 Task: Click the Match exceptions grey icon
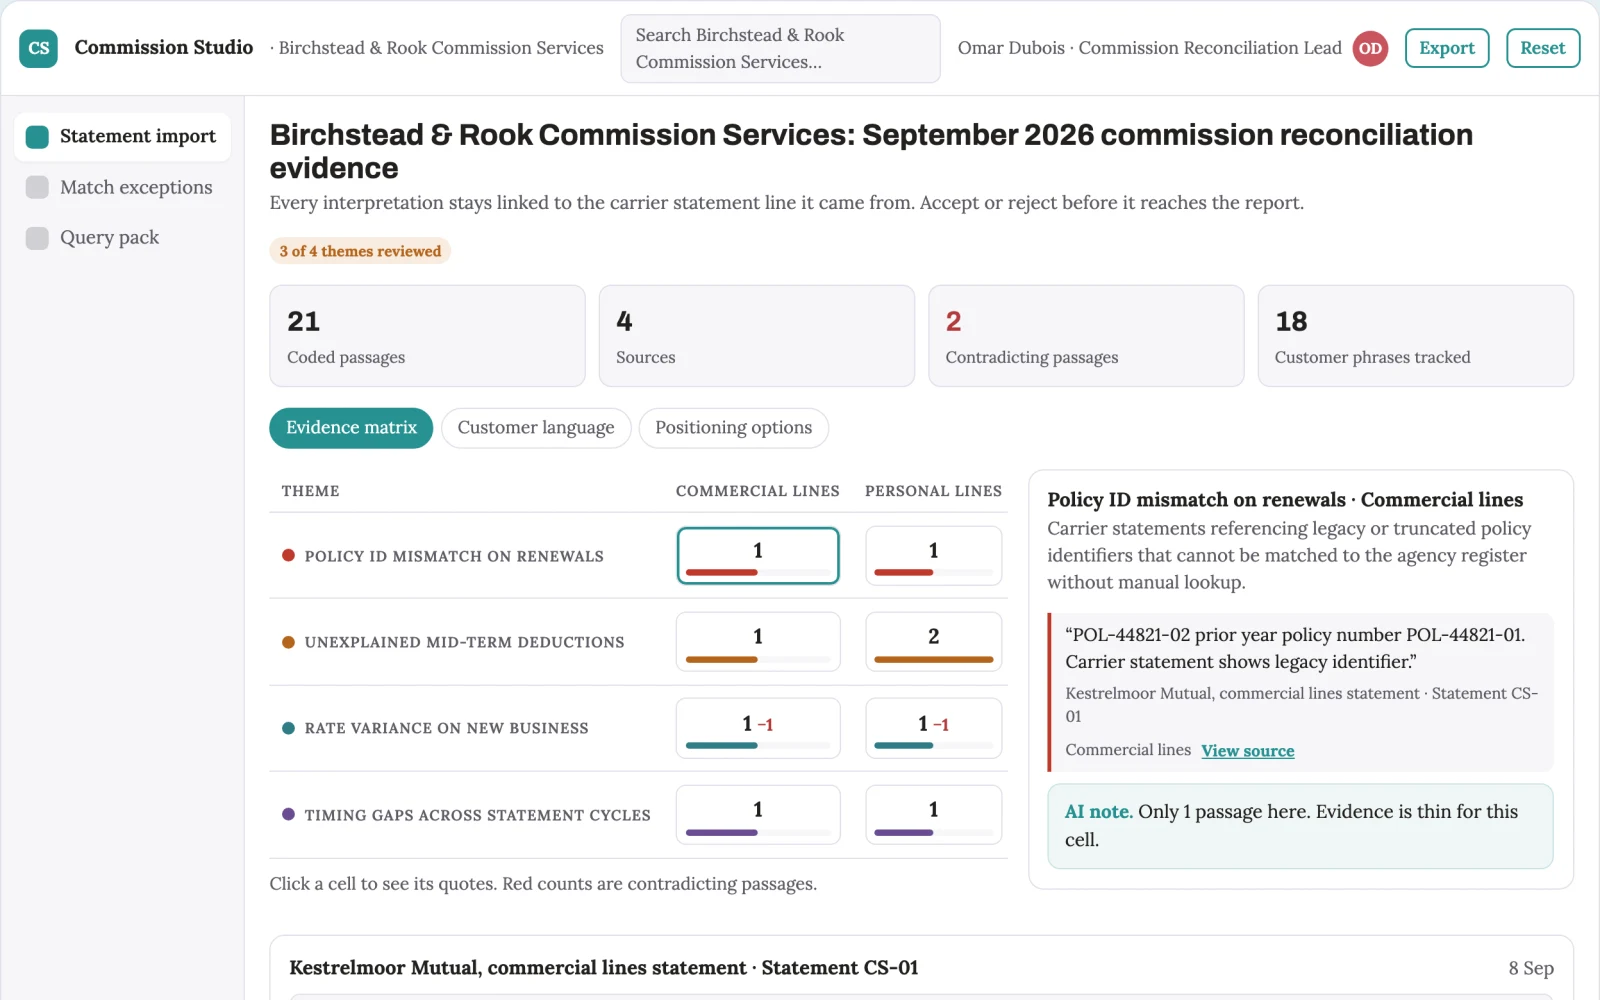tap(37, 187)
